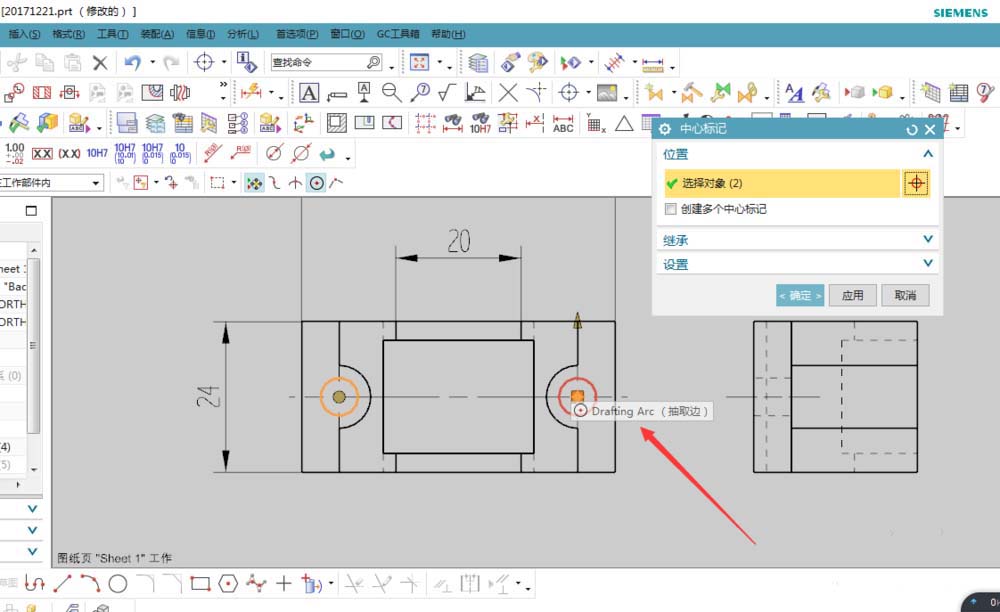Image resolution: width=1000 pixels, height=612 pixels.
Task: Click the reset icon in 中心标记 dialog
Action: click(x=911, y=129)
